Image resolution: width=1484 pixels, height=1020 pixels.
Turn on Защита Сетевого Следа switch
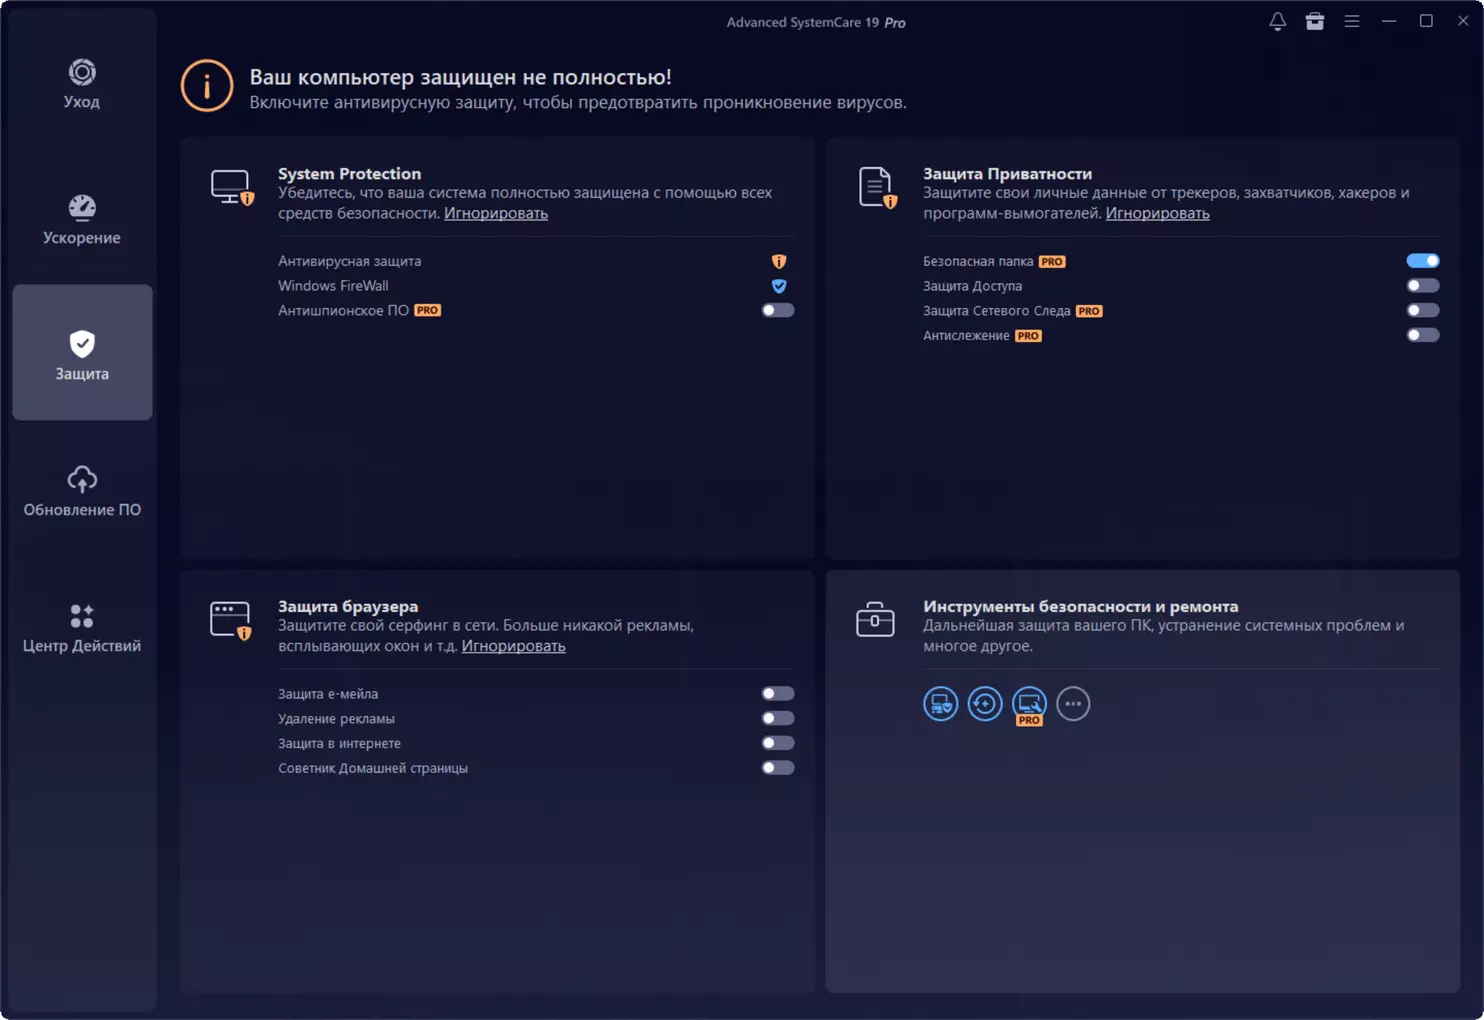[1423, 310]
